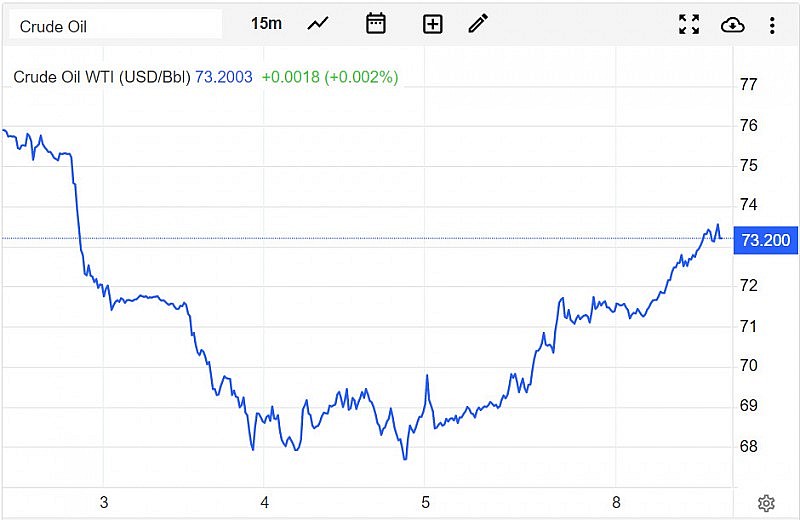Click the 68 label on the price axis

pyautogui.click(x=747, y=446)
